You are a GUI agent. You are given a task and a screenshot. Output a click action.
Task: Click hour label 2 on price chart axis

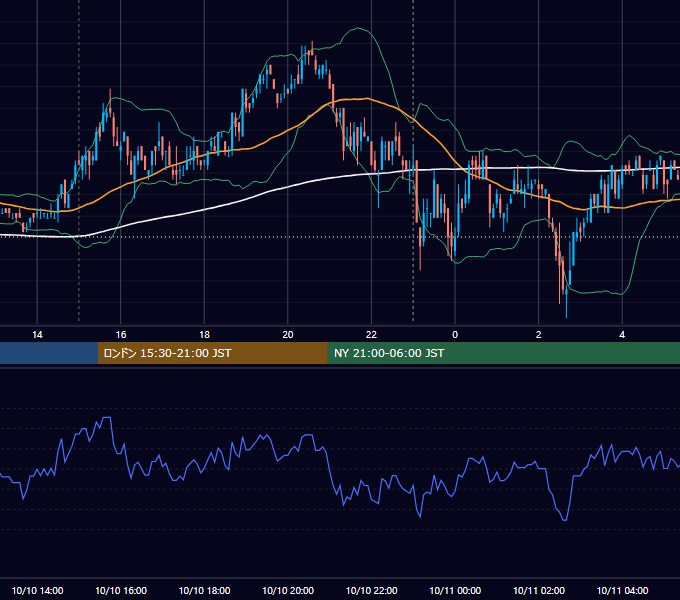(x=538, y=335)
